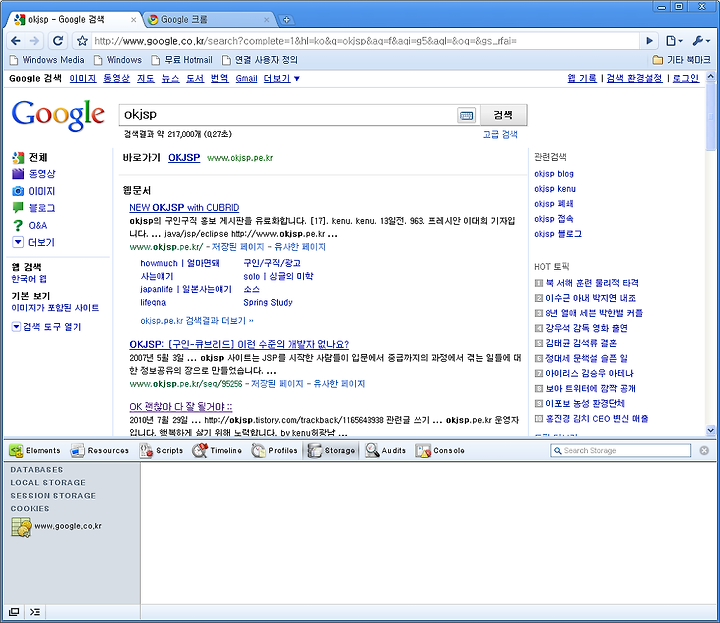The height and width of the screenshot is (623, 720).
Task: Bookmark this page with the star
Action: [82, 41]
